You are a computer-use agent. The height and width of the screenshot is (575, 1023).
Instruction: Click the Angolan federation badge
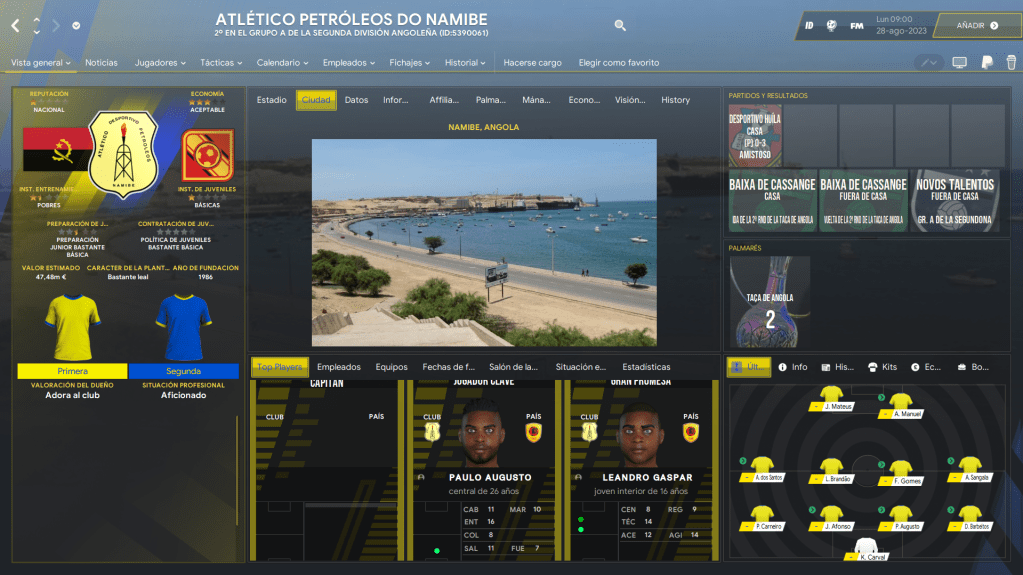pos(207,155)
